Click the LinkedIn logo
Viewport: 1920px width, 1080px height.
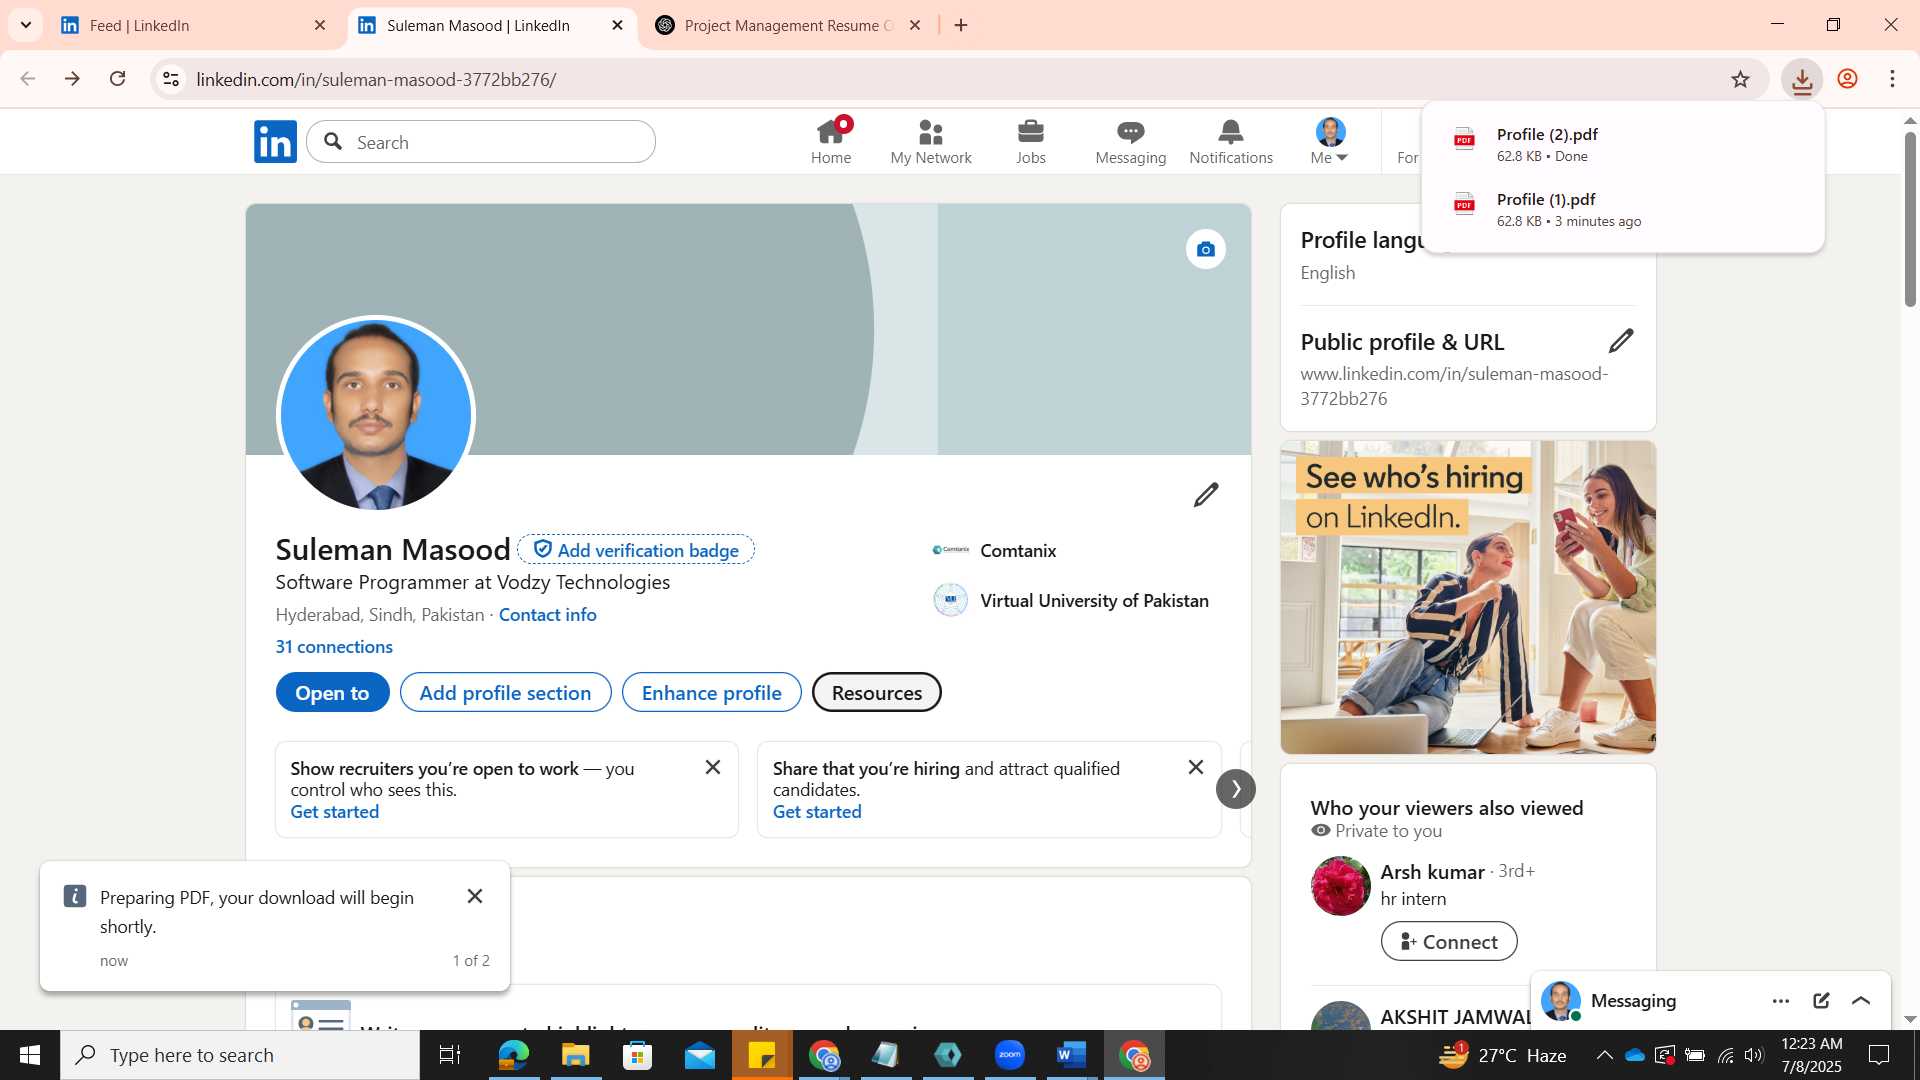275,142
